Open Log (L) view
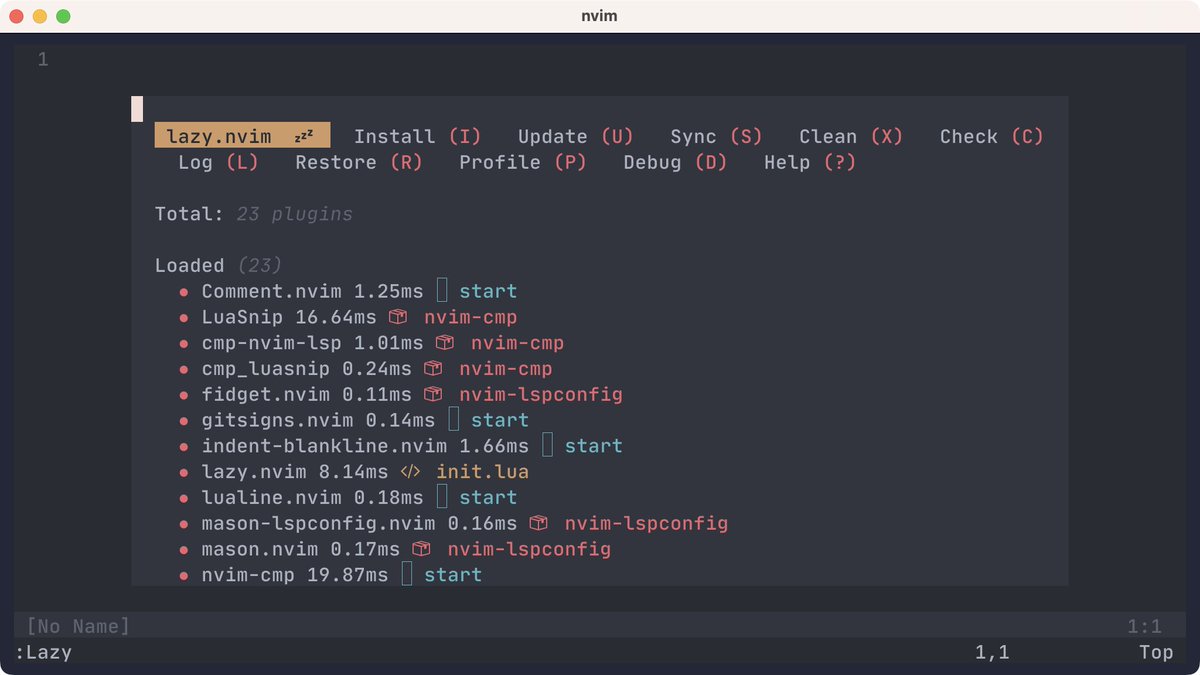The image size is (1200, 675). coord(218,162)
